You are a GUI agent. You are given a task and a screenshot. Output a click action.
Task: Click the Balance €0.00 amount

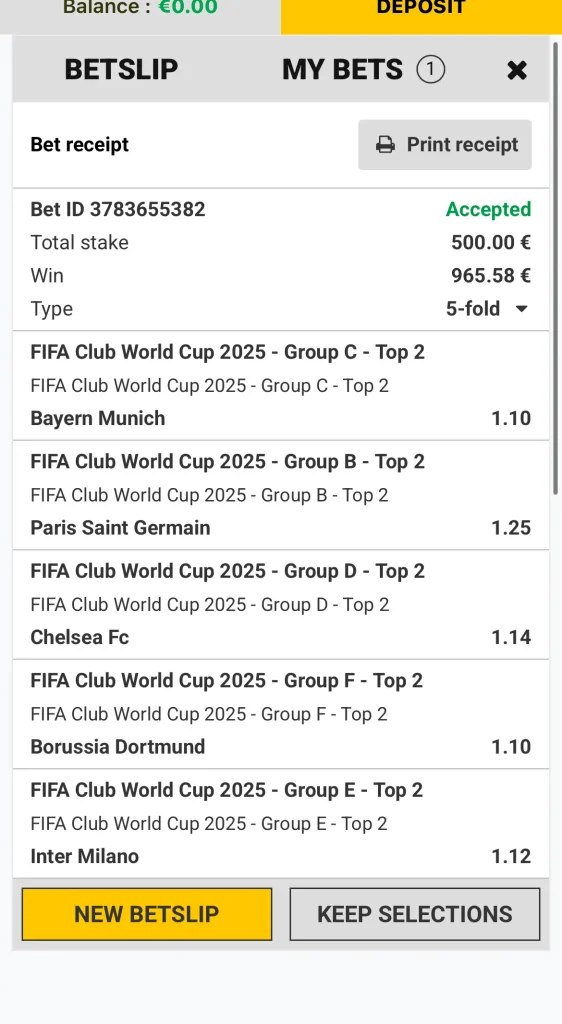click(188, 8)
